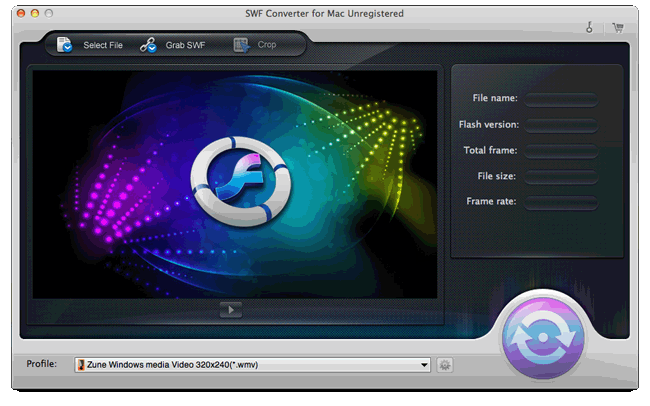Click the Grab SWF label
The width and height of the screenshot is (650, 406).
(185, 45)
